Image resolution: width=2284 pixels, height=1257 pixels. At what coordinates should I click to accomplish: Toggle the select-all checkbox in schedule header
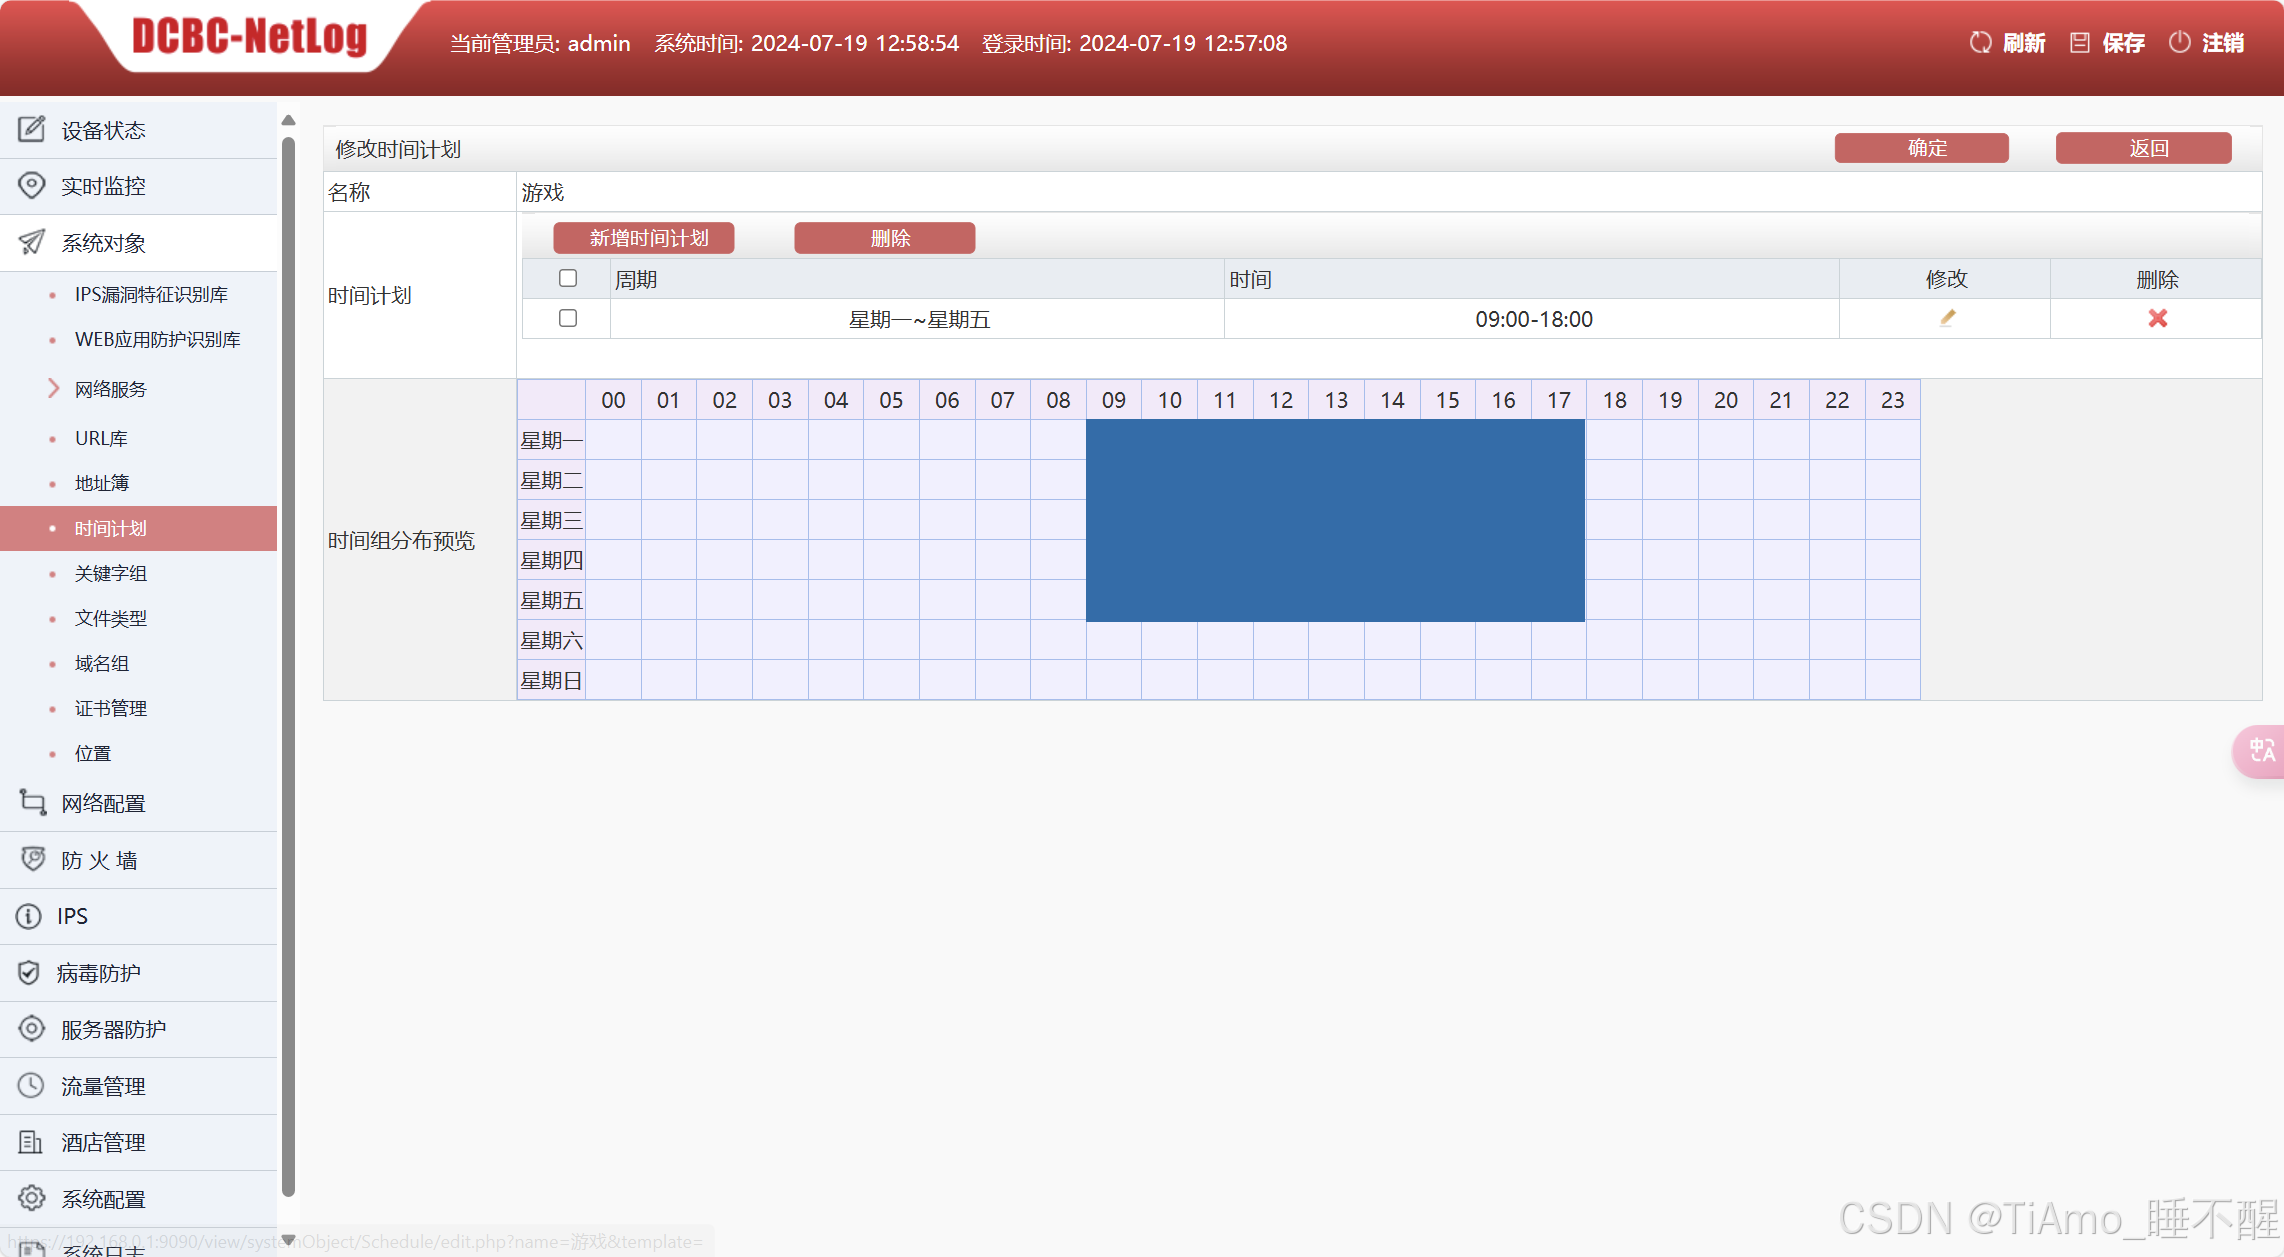568,278
